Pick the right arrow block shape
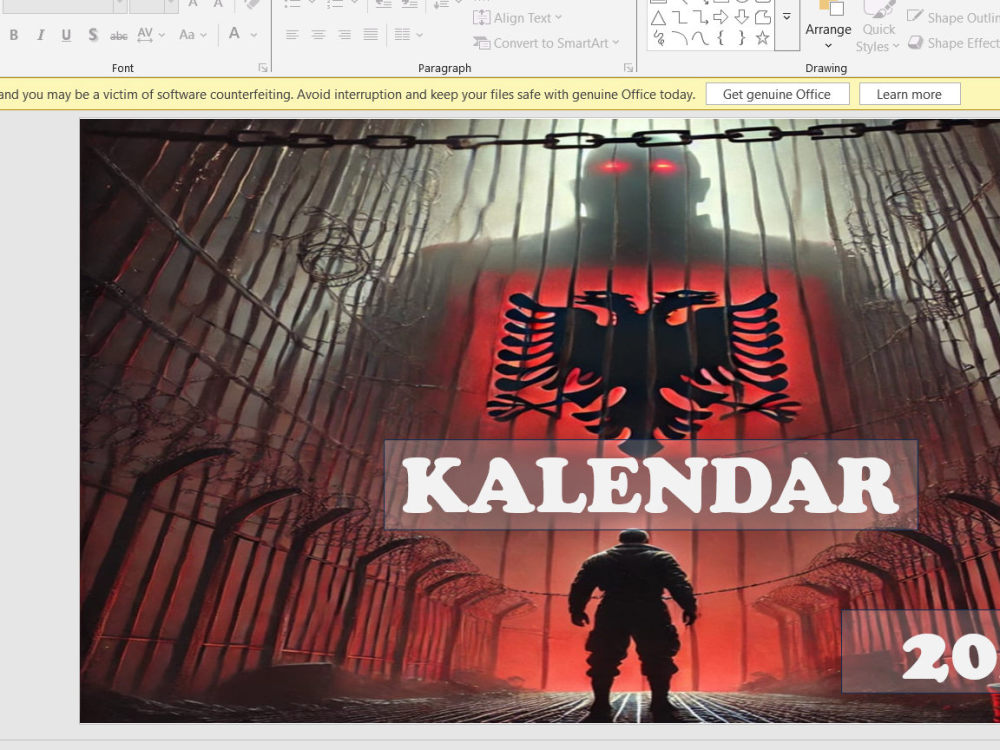 pyautogui.click(x=721, y=18)
